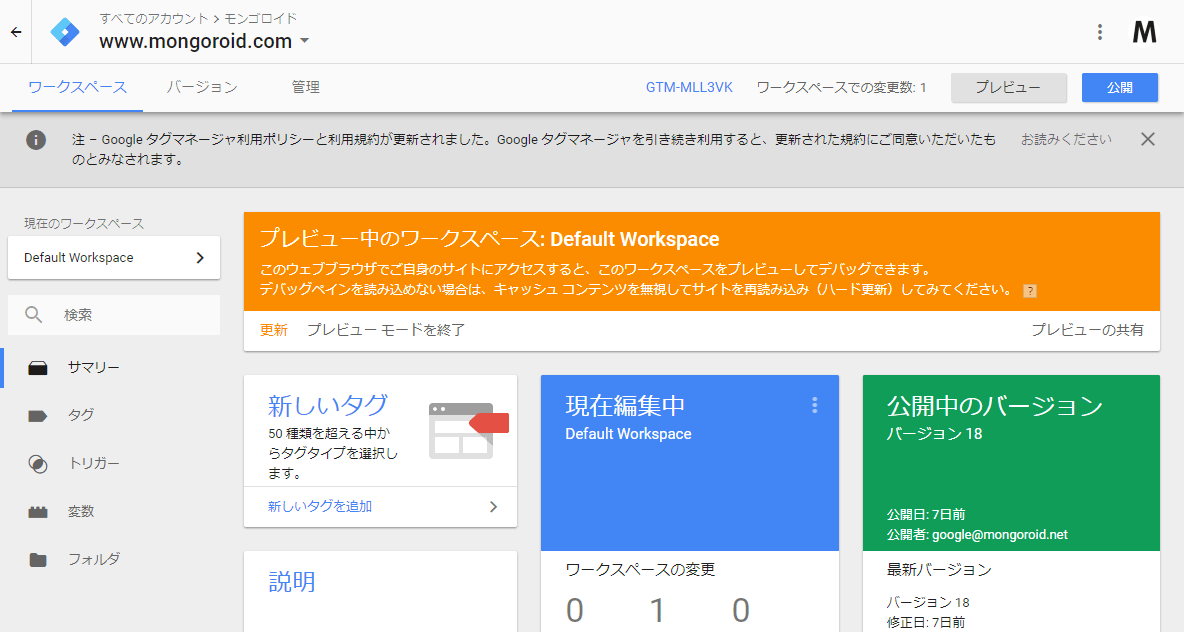Open トリガー in the sidebar
This screenshot has width=1184, height=632.
(94, 464)
